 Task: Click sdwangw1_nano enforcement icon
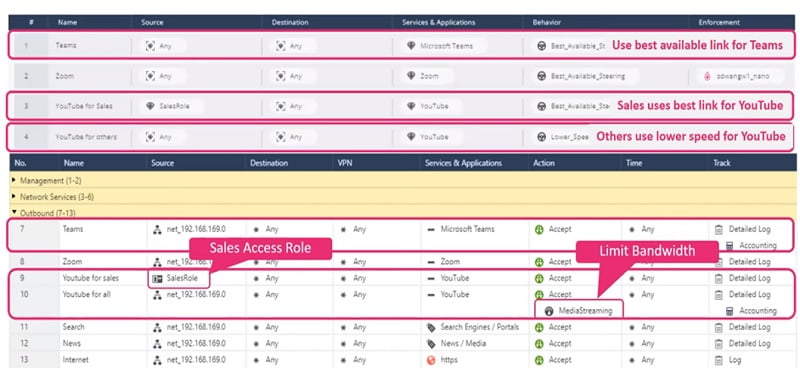(707, 76)
